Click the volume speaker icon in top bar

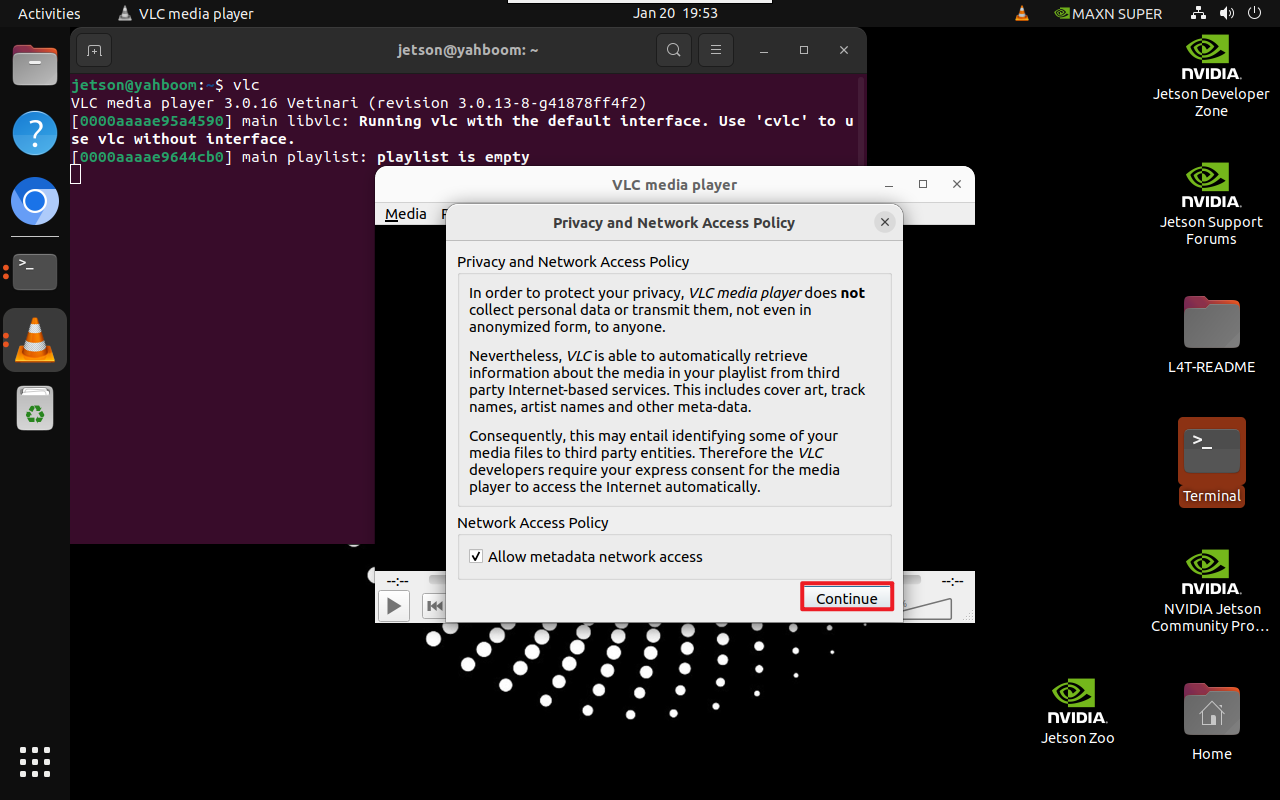point(1227,14)
